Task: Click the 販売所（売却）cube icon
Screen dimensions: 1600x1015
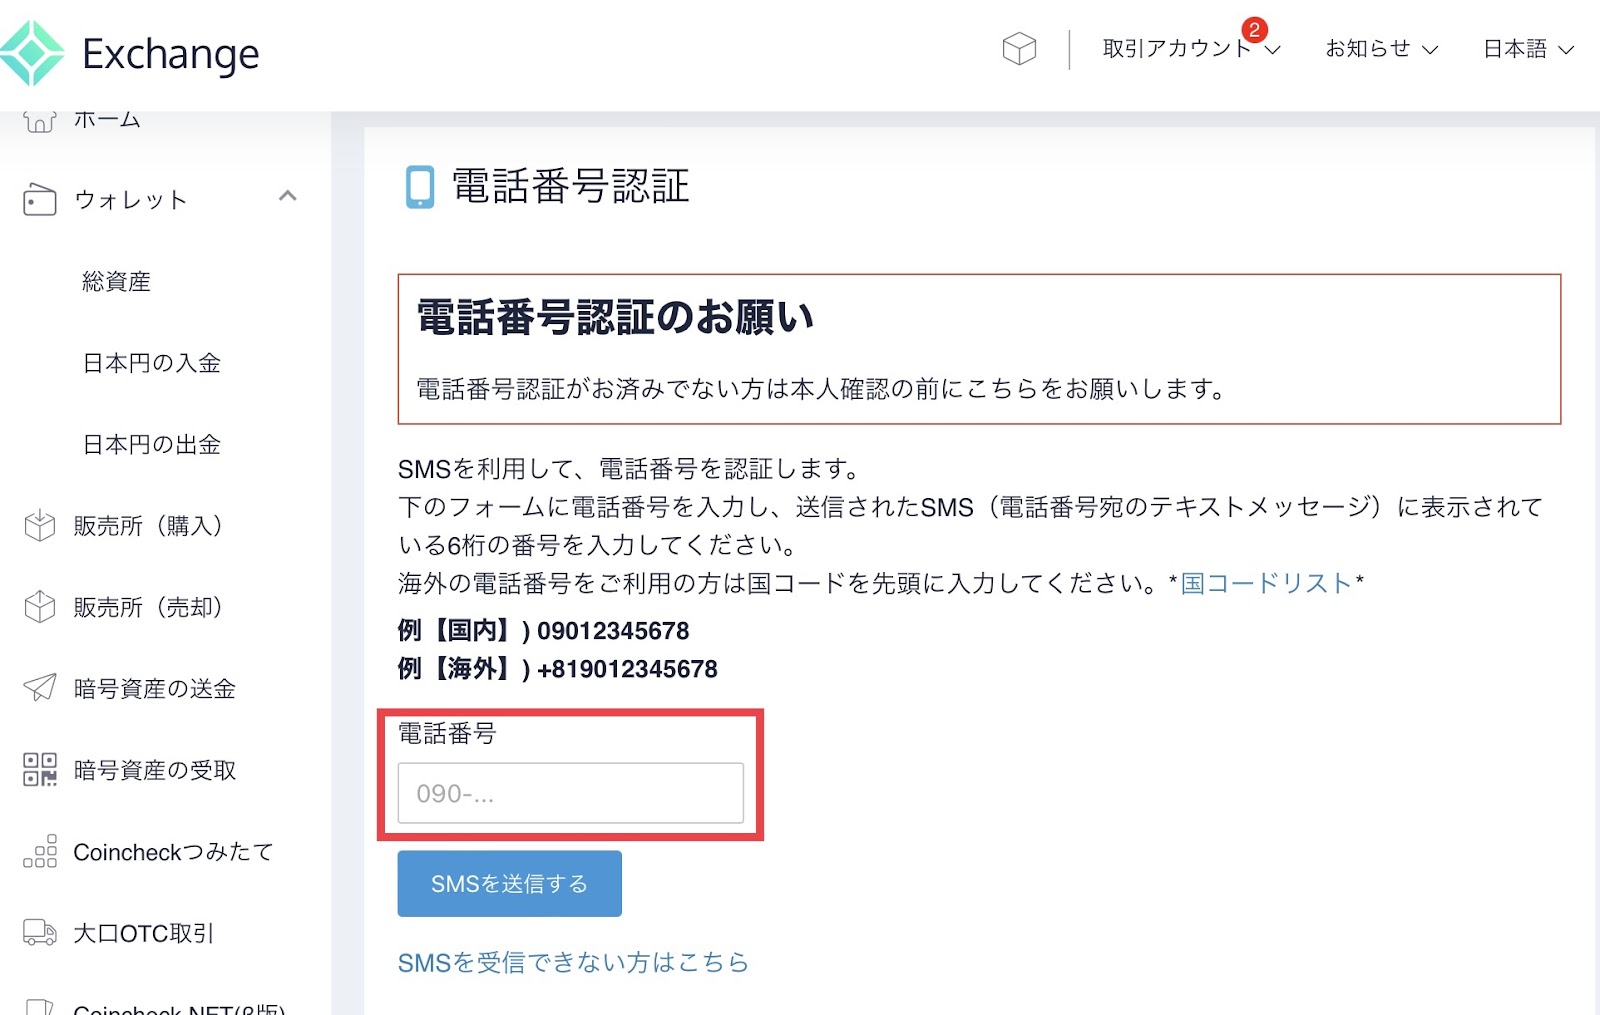Action: tap(40, 607)
